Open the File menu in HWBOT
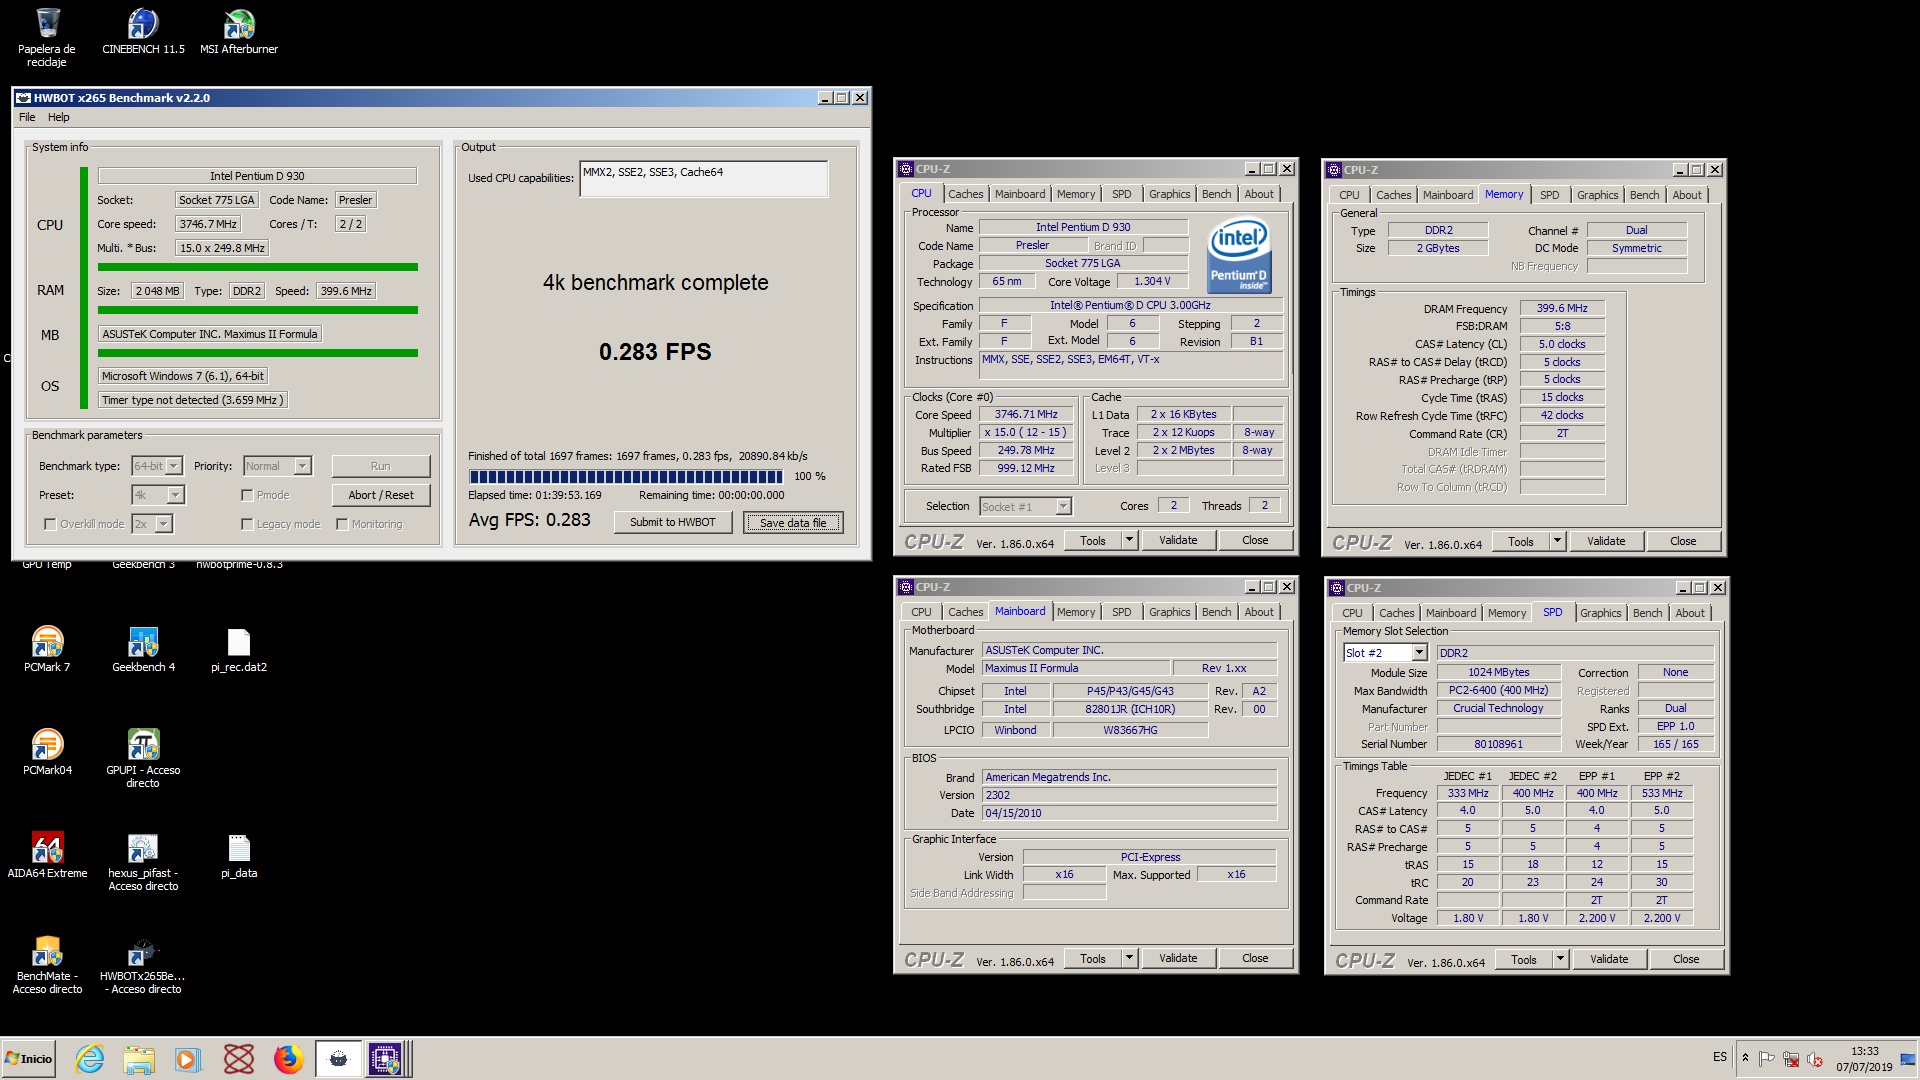This screenshot has height=1080, width=1920. 27,117
